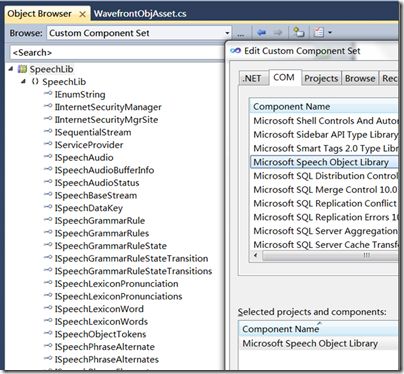Select ISpeechGrammarRules interface

click(x=102, y=233)
